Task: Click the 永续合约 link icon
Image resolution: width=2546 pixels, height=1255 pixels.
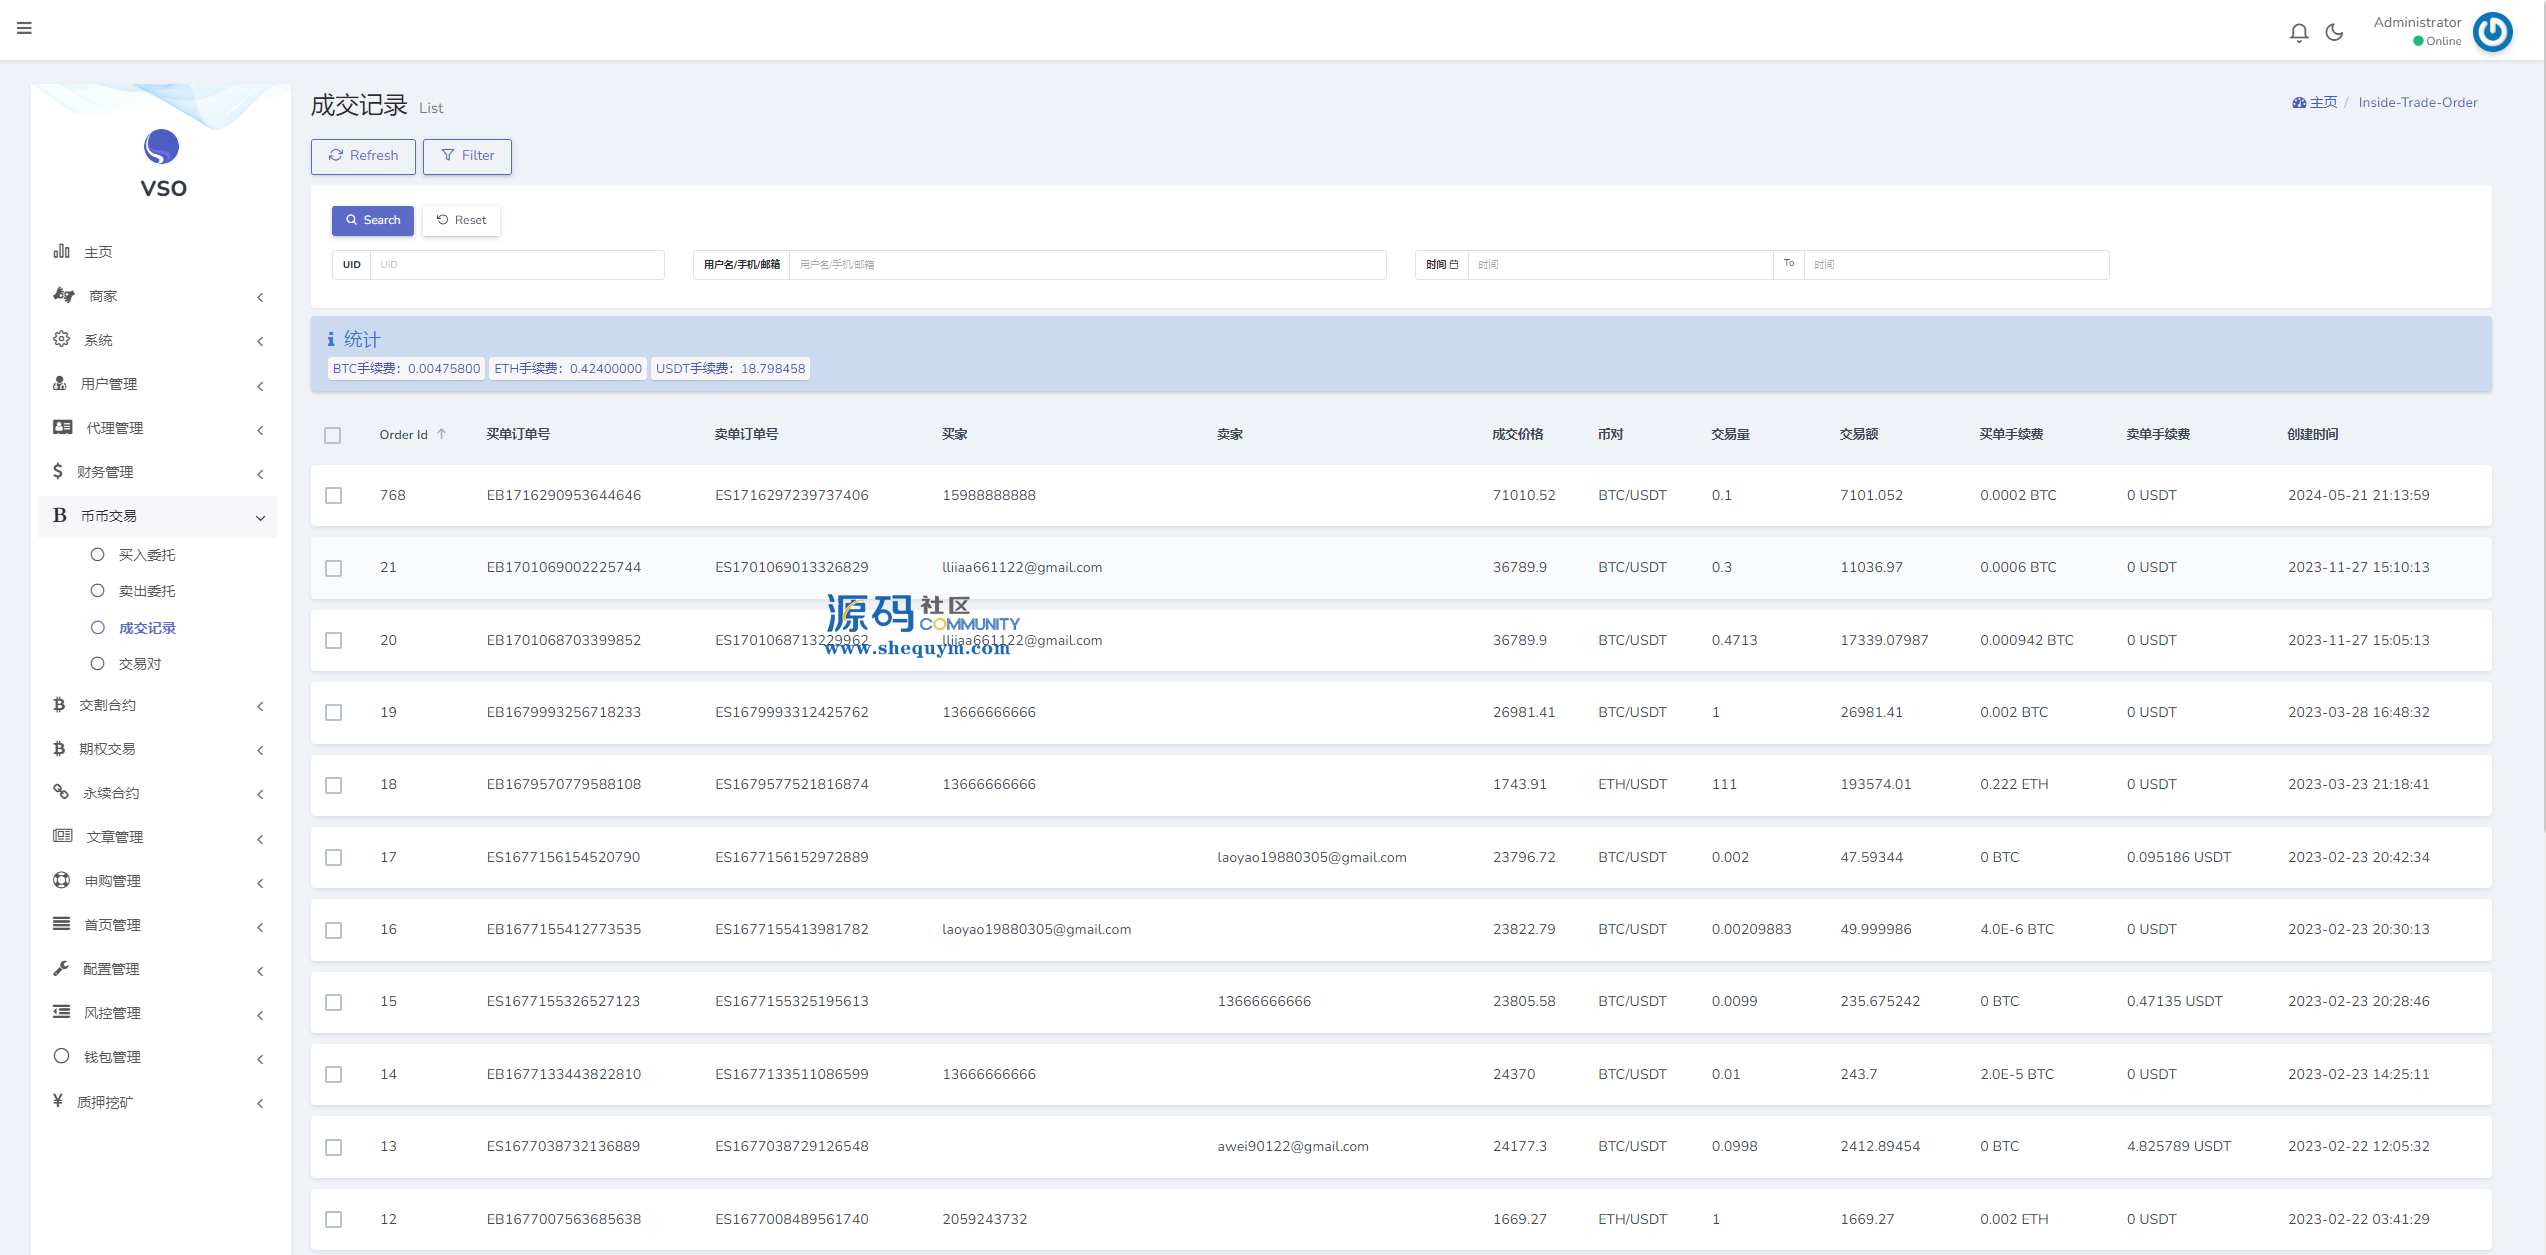Action: [x=61, y=792]
